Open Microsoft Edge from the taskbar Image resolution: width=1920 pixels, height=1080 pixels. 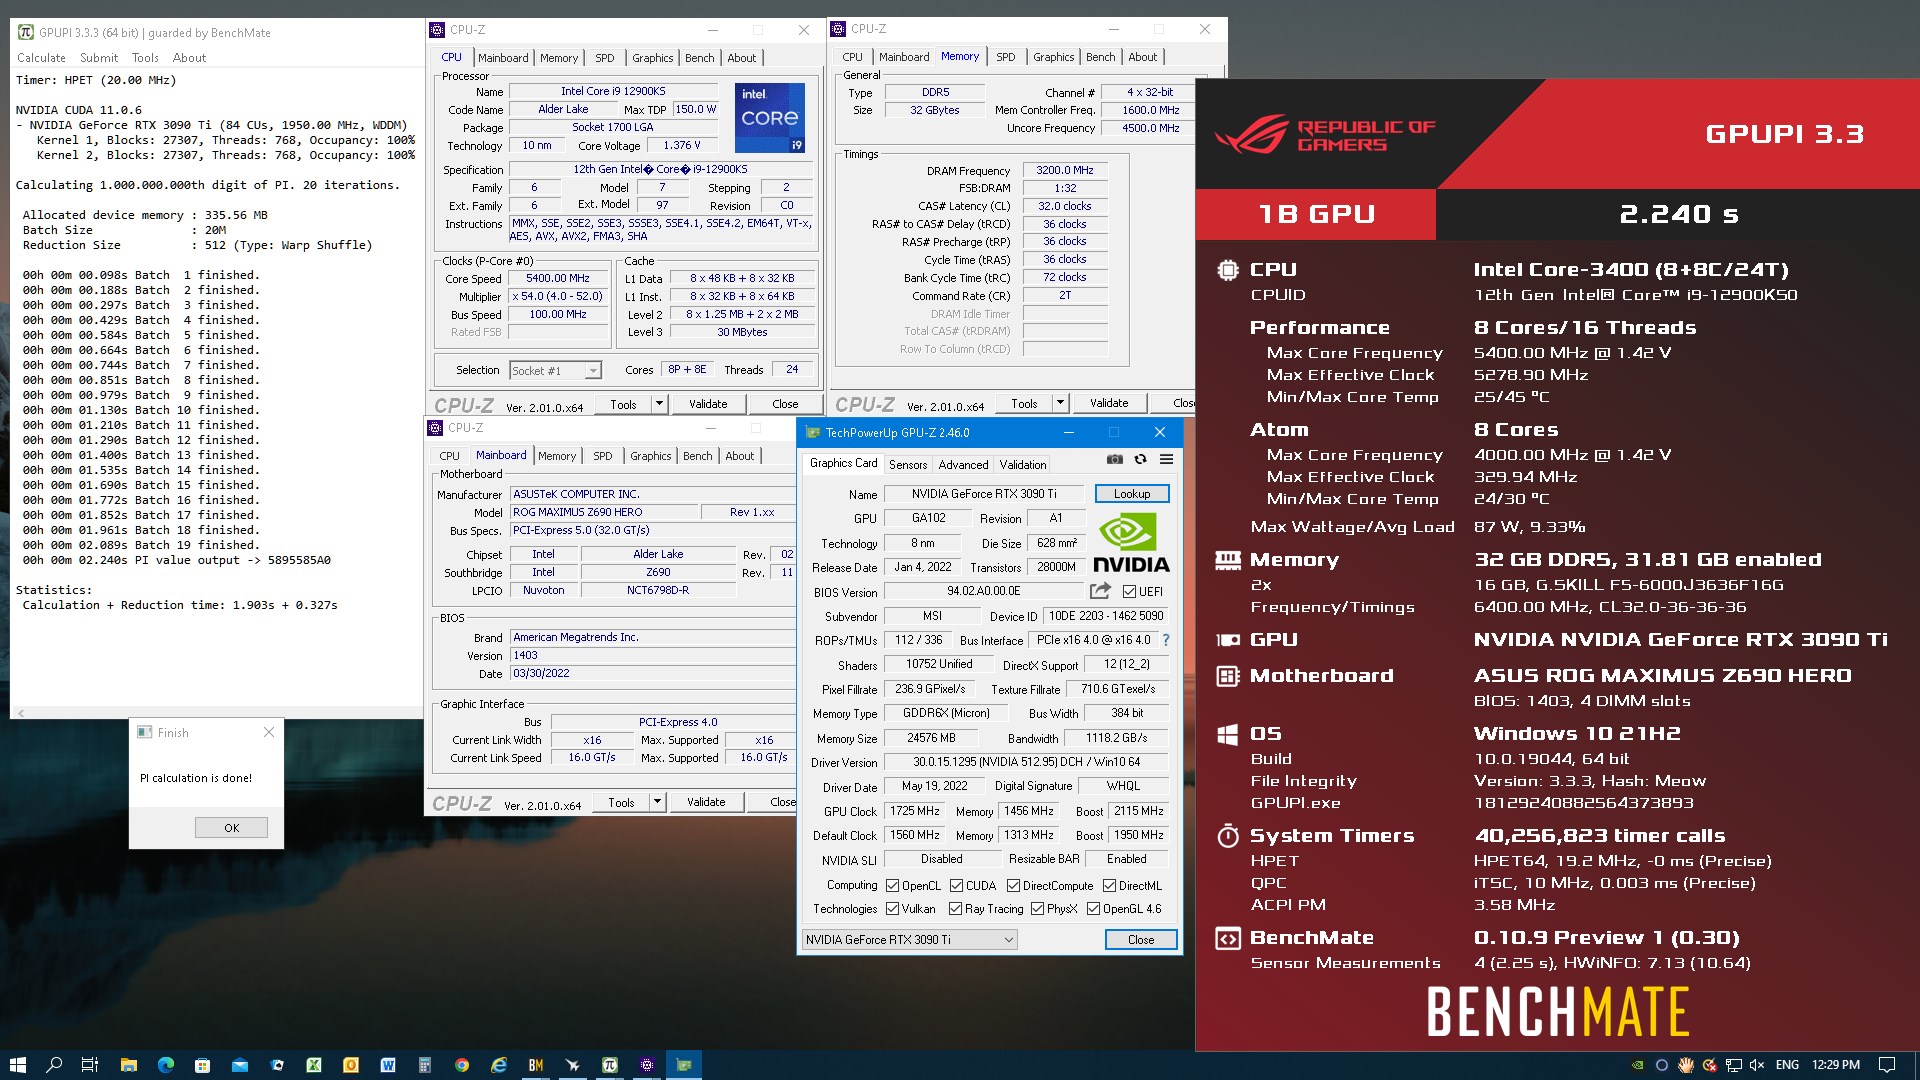coord(166,1065)
